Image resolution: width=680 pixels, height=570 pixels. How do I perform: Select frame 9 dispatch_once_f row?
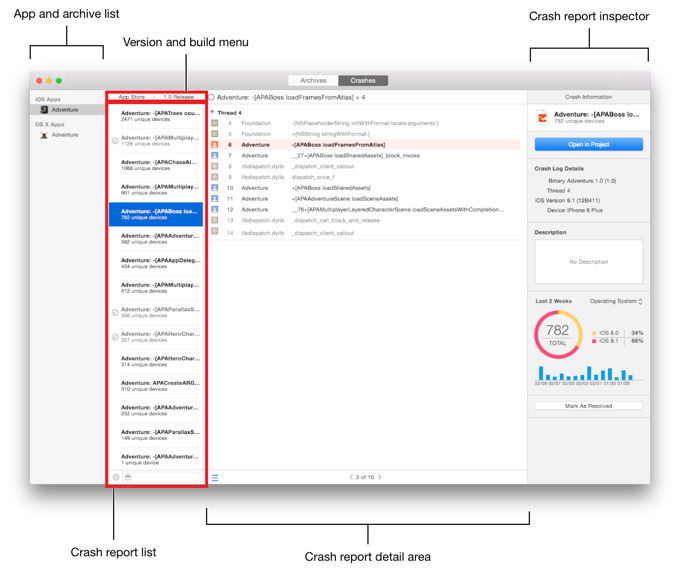pyautogui.click(x=365, y=177)
